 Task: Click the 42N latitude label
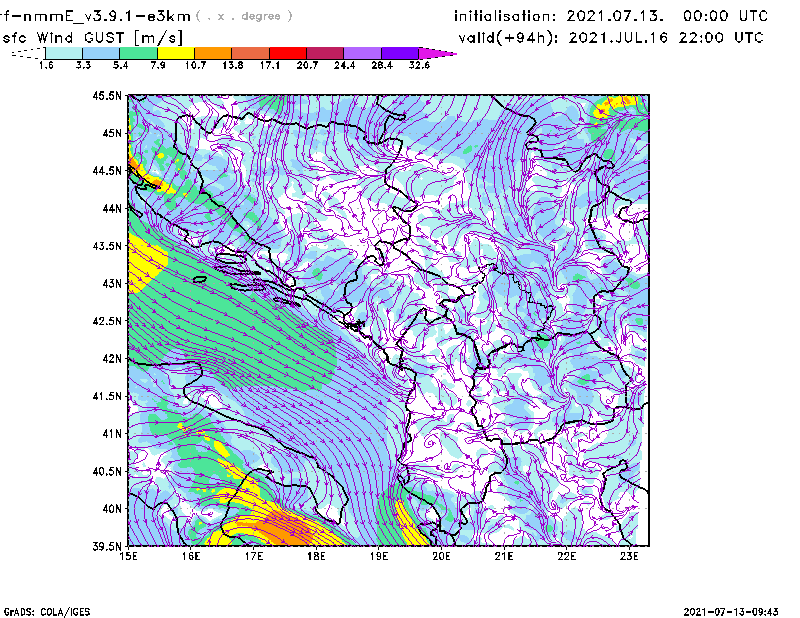pos(112,359)
